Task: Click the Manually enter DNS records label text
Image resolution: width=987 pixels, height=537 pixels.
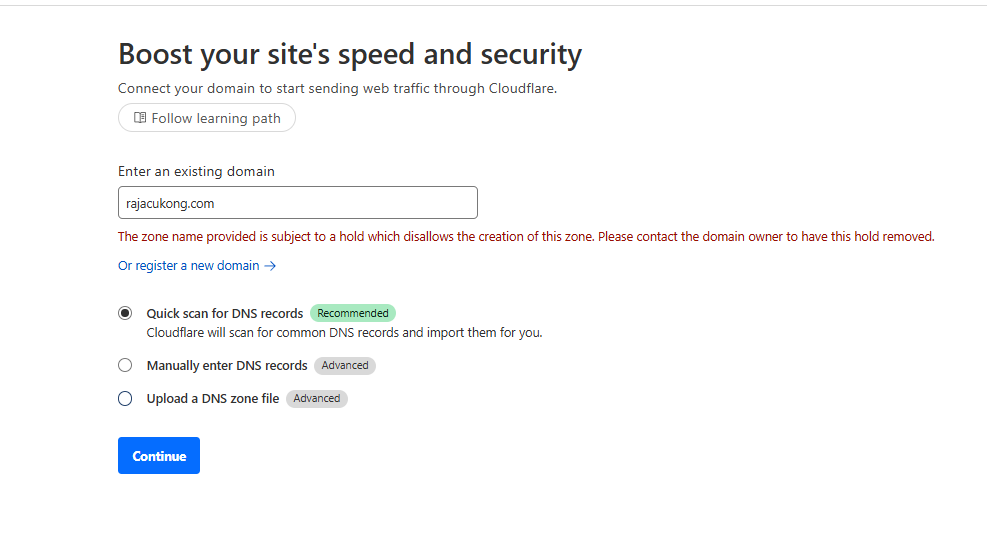Action: pos(227,366)
